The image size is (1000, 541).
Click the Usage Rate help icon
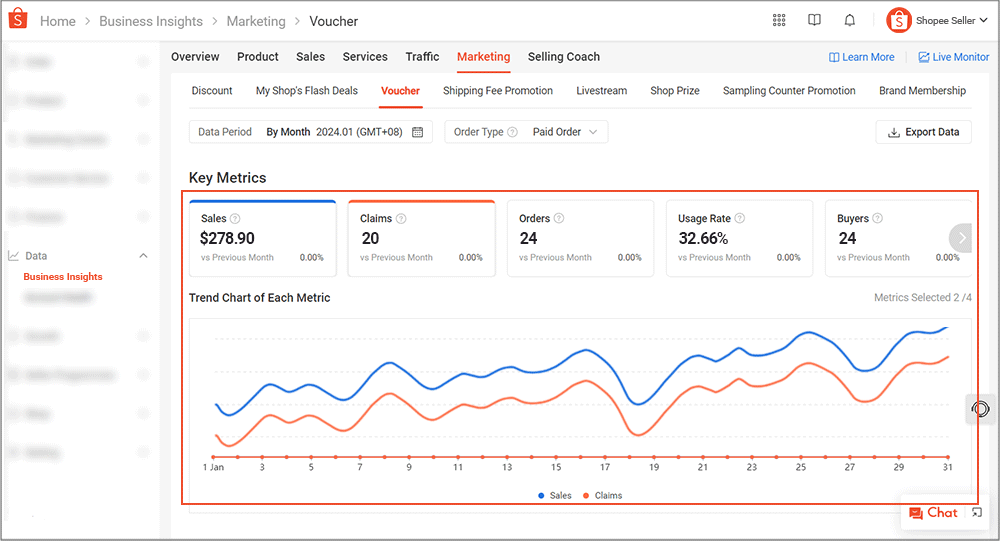[x=740, y=218]
